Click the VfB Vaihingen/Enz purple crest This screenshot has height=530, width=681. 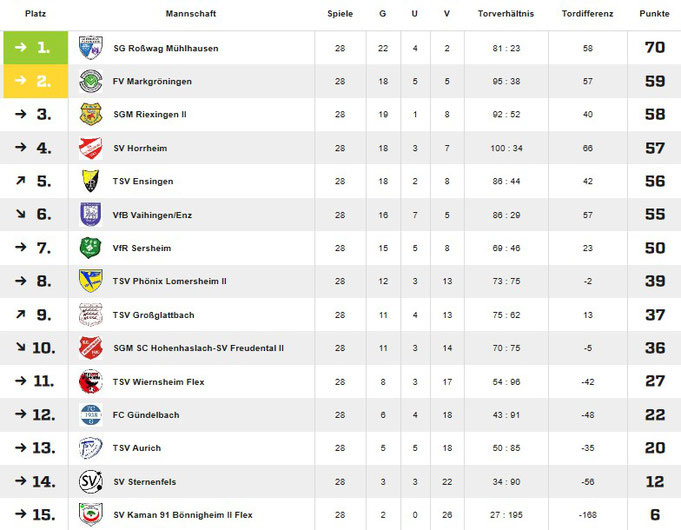(x=91, y=215)
